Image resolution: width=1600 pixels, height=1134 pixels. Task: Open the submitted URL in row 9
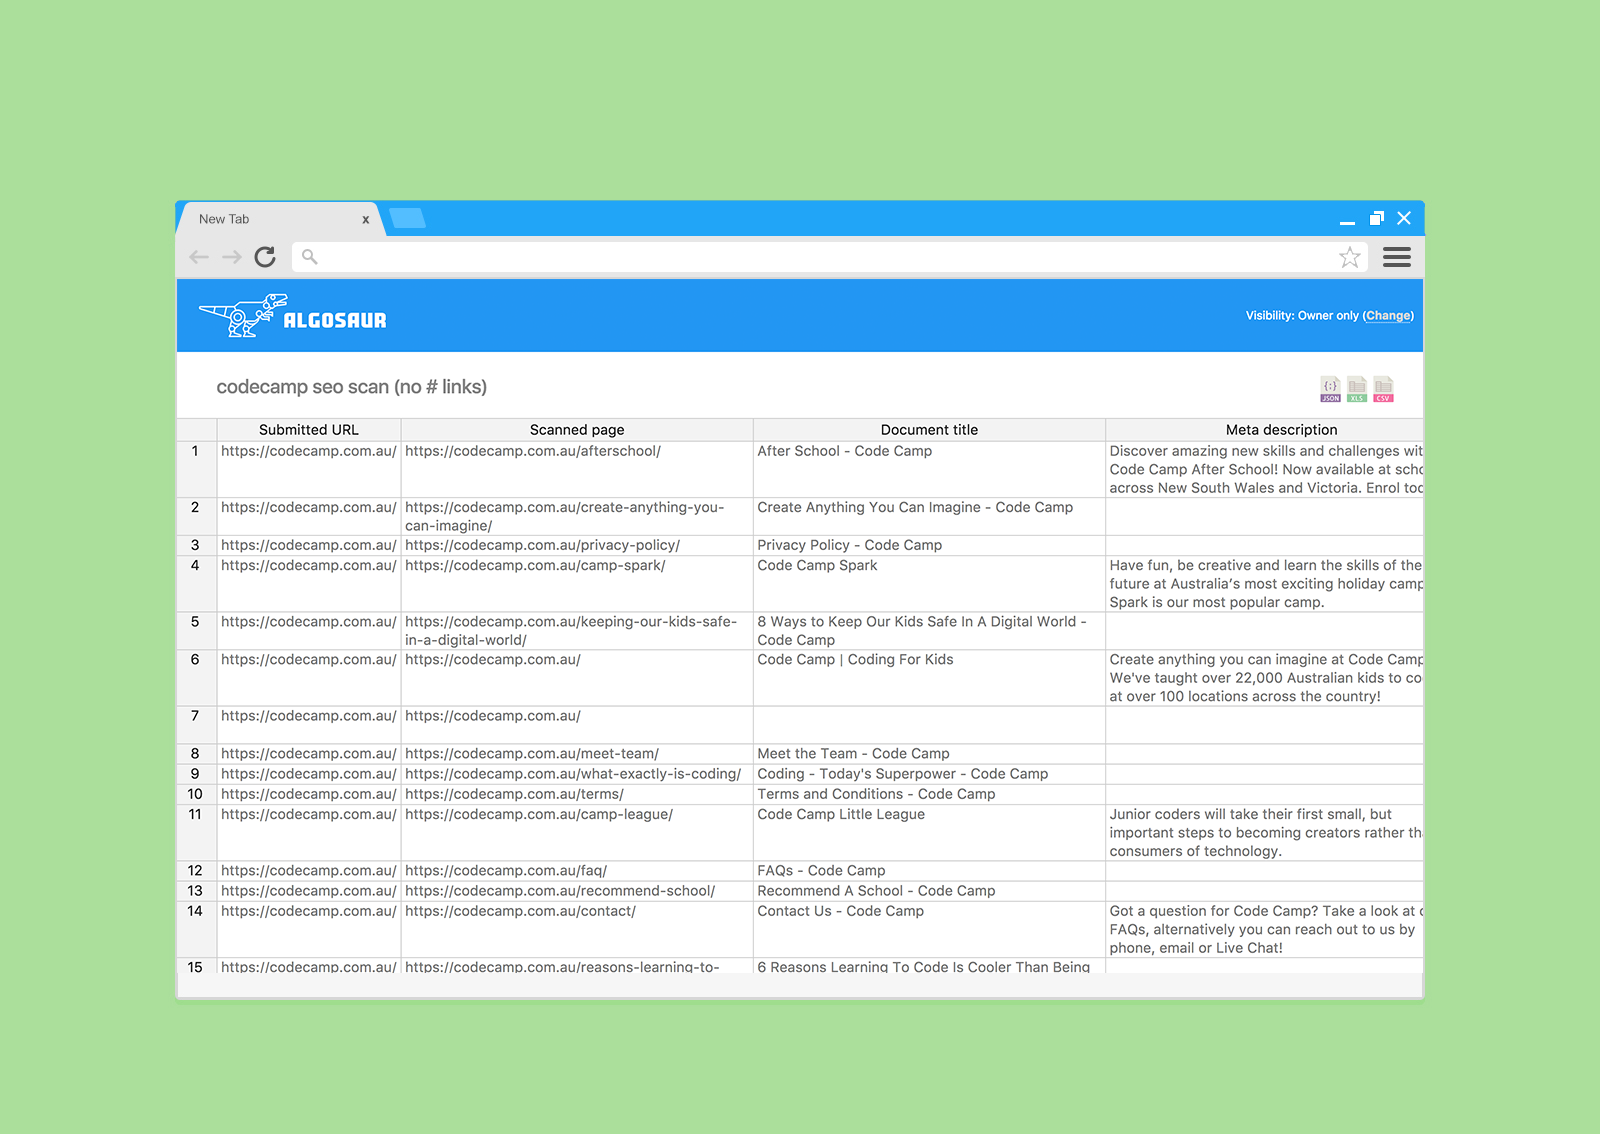309,774
